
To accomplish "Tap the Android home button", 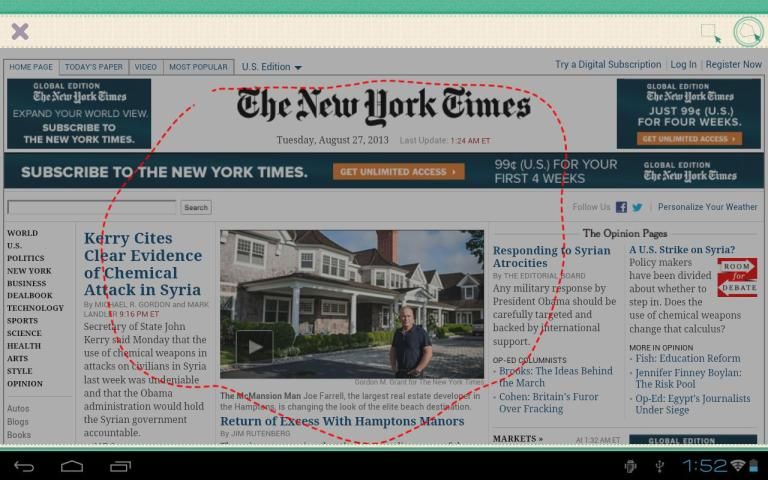I will click(72, 466).
